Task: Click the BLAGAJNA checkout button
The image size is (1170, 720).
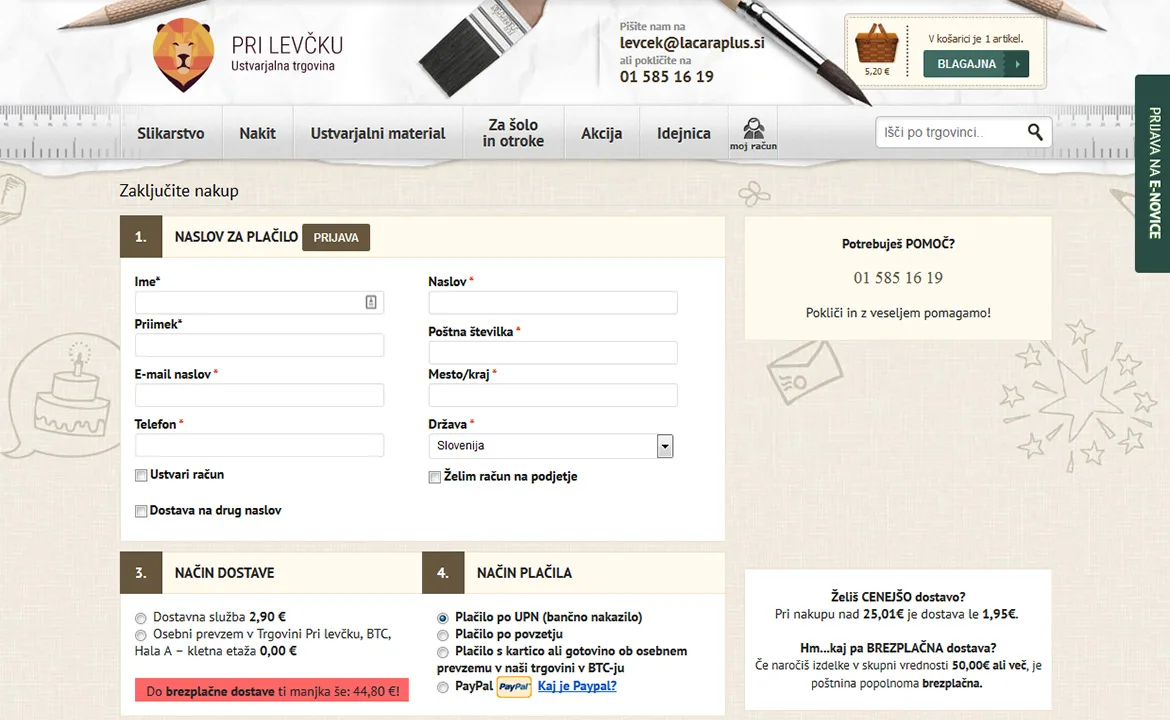Action: pyautogui.click(x=976, y=64)
